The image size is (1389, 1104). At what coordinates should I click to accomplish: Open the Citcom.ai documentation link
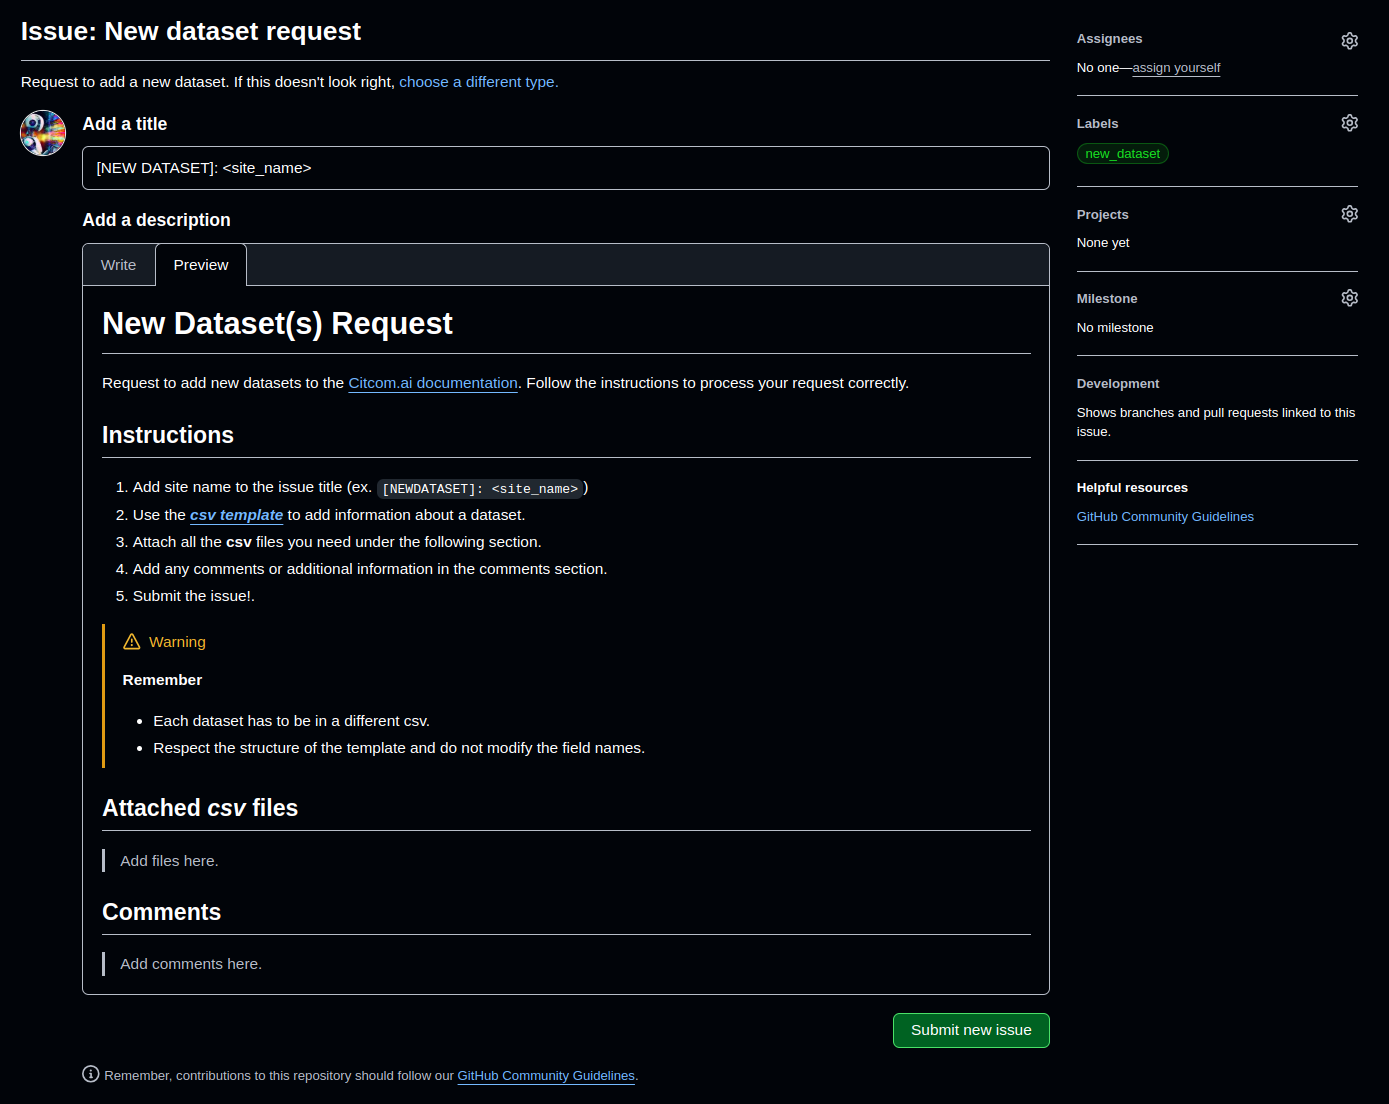point(433,383)
